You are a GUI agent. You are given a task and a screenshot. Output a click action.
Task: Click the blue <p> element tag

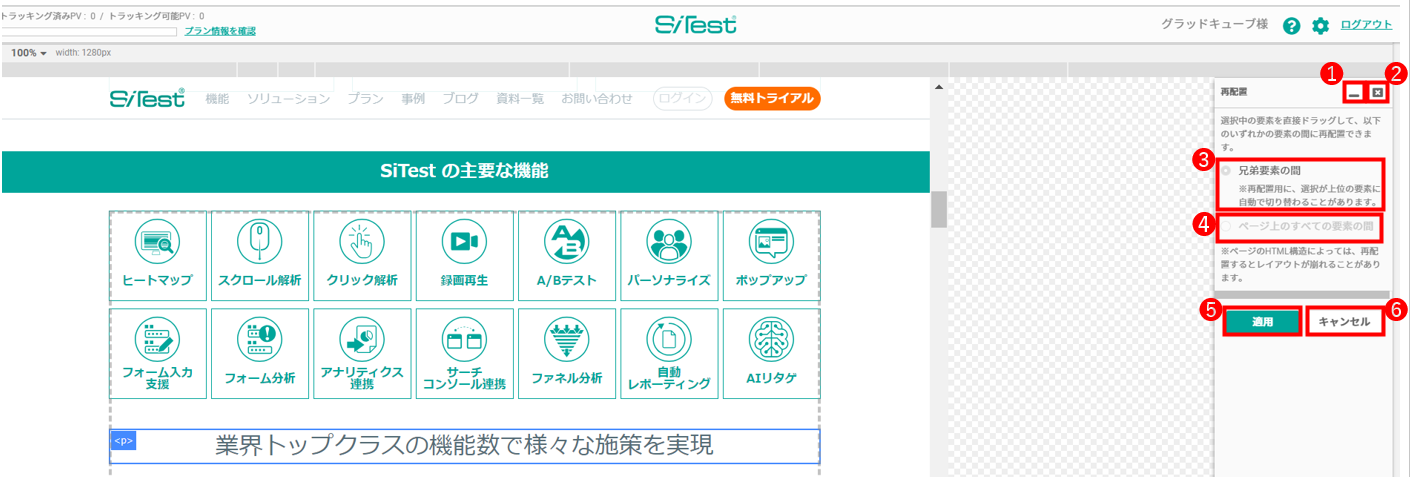(x=123, y=441)
